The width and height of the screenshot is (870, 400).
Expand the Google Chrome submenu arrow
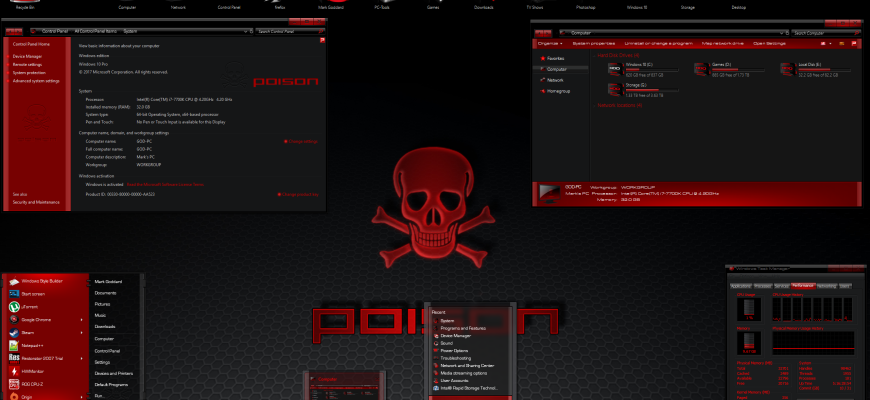(82, 320)
